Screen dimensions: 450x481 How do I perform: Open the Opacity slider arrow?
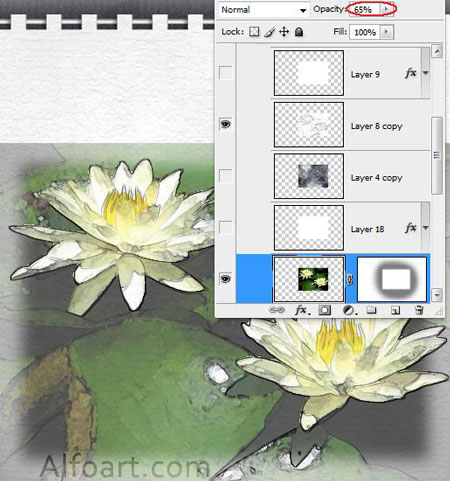click(387, 9)
